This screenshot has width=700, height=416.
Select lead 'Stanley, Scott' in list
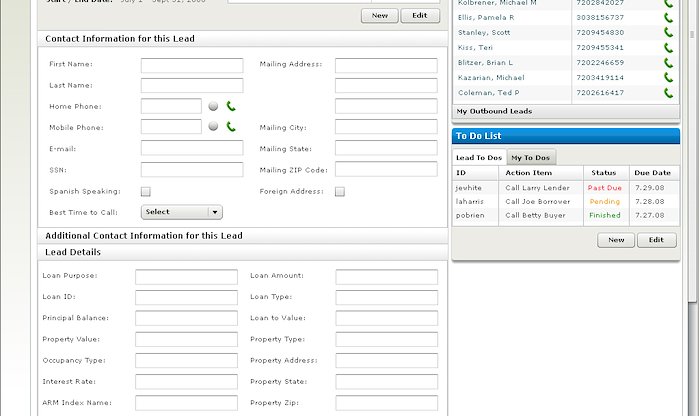coord(484,33)
